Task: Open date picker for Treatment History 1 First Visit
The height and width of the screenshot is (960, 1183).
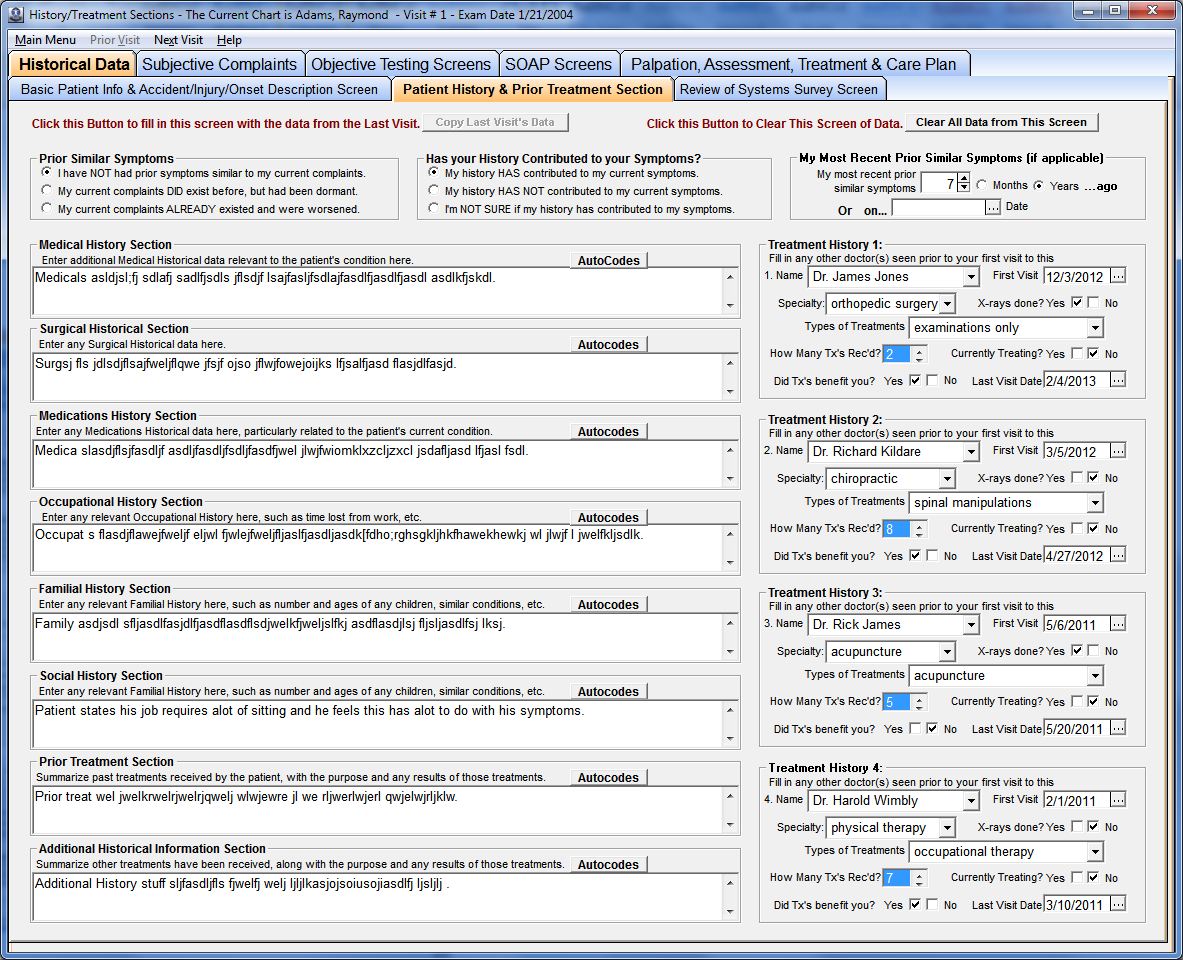Action: (x=1117, y=276)
